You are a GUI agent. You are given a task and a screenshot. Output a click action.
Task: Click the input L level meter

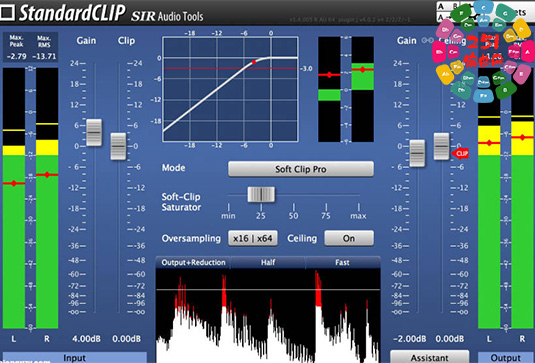click(14, 198)
